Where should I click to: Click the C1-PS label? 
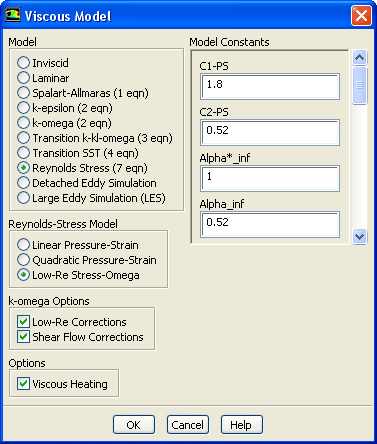[214, 66]
